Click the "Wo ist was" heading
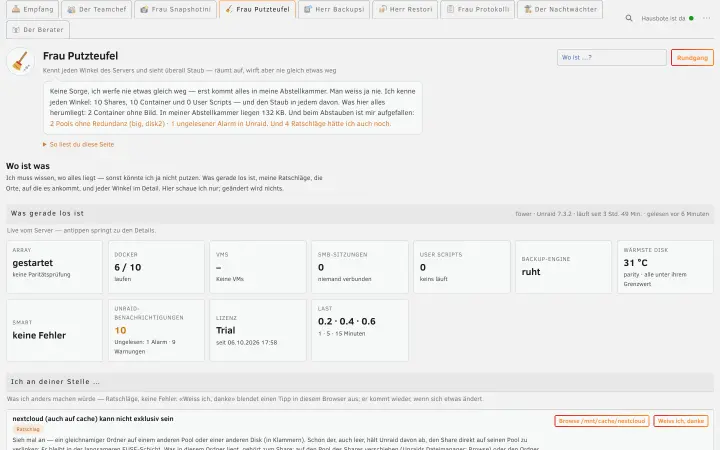The height and width of the screenshot is (450, 720). point(28,166)
